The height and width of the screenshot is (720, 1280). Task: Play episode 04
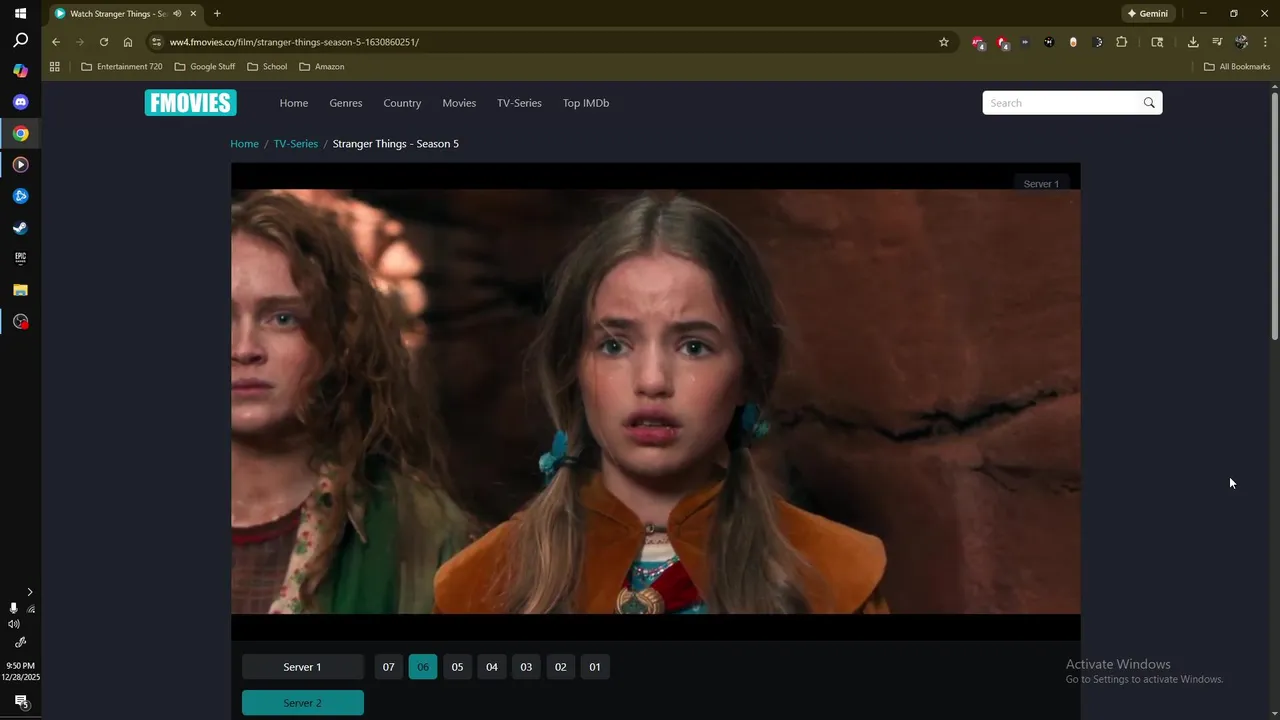pyautogui.click(x=492, y=667)
